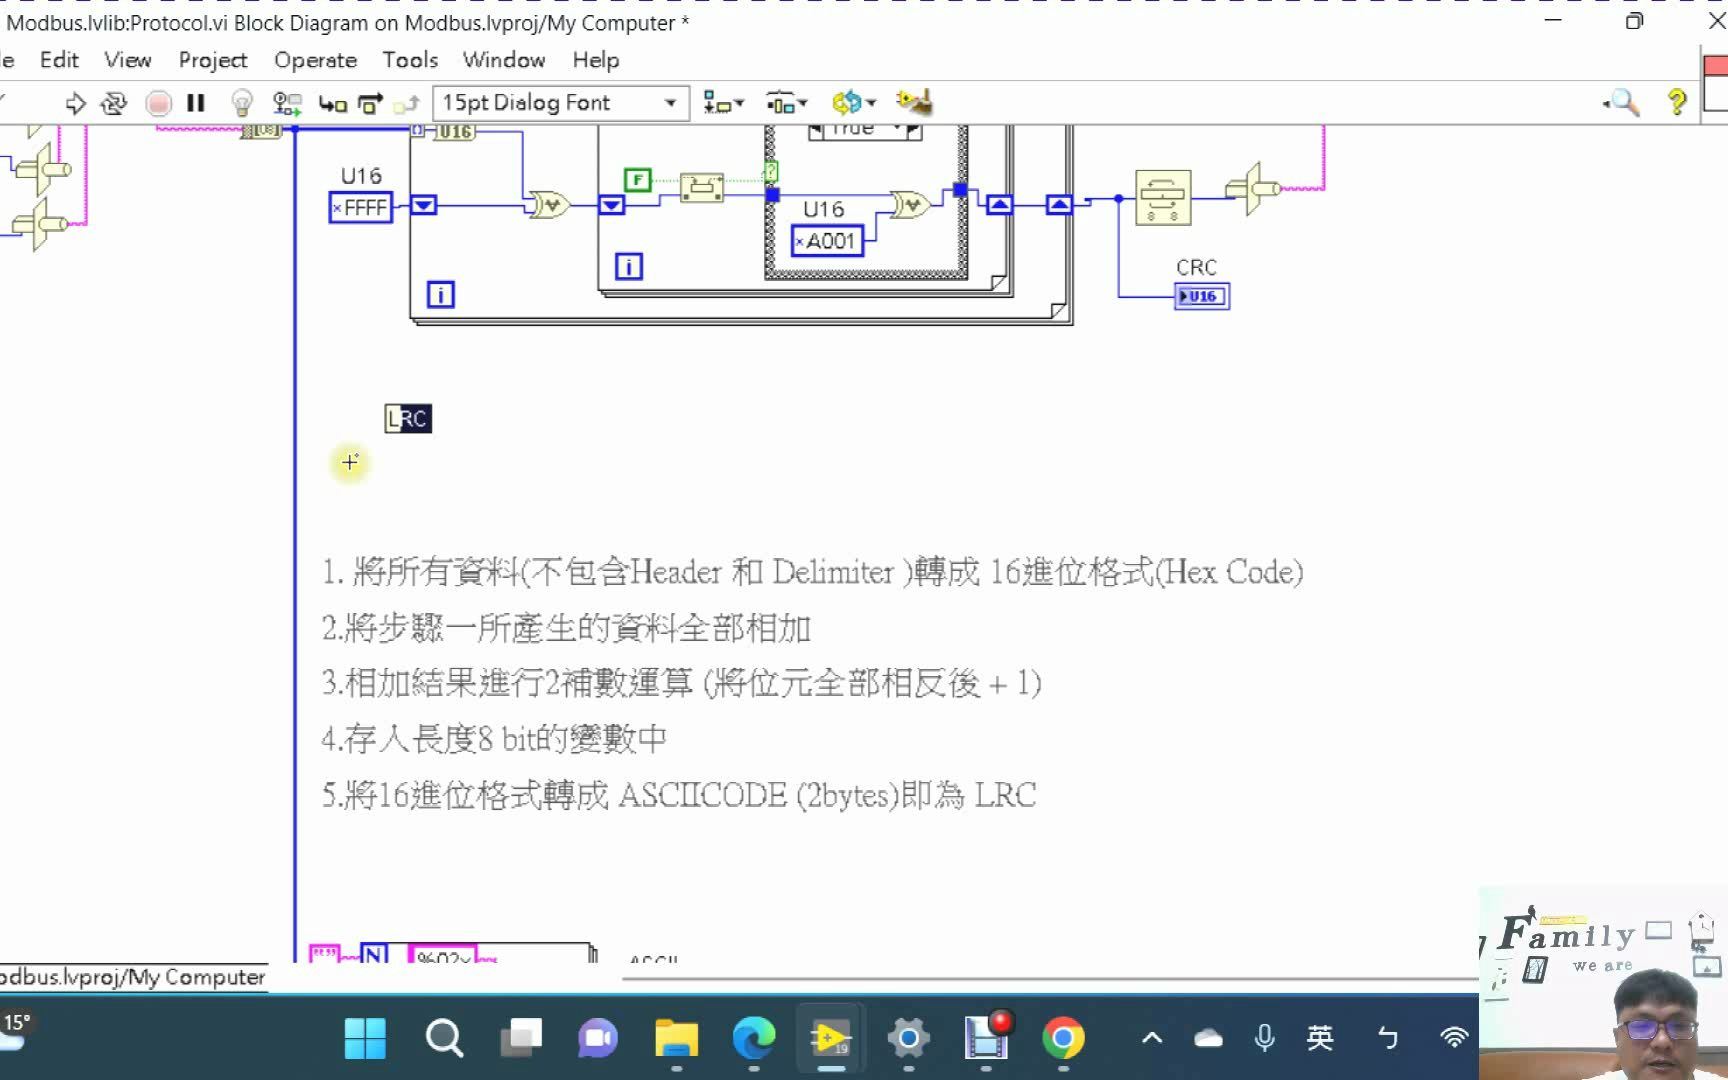
Task: Open the Distribute Objects dropdown
Action: 787,102
